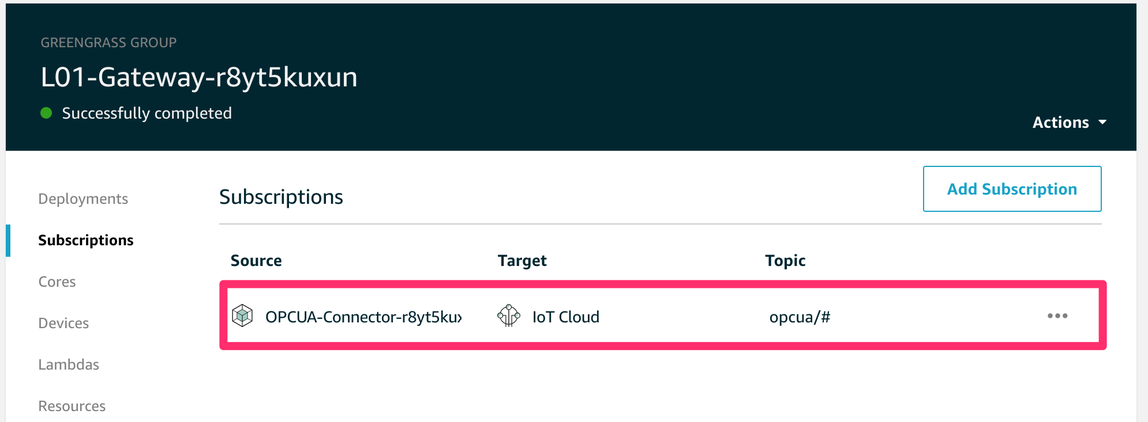Image resolution: width=1148 pixels, height=422 pixels.
Task: Click the green deployment status dot
Action: [x=46, y=113]
